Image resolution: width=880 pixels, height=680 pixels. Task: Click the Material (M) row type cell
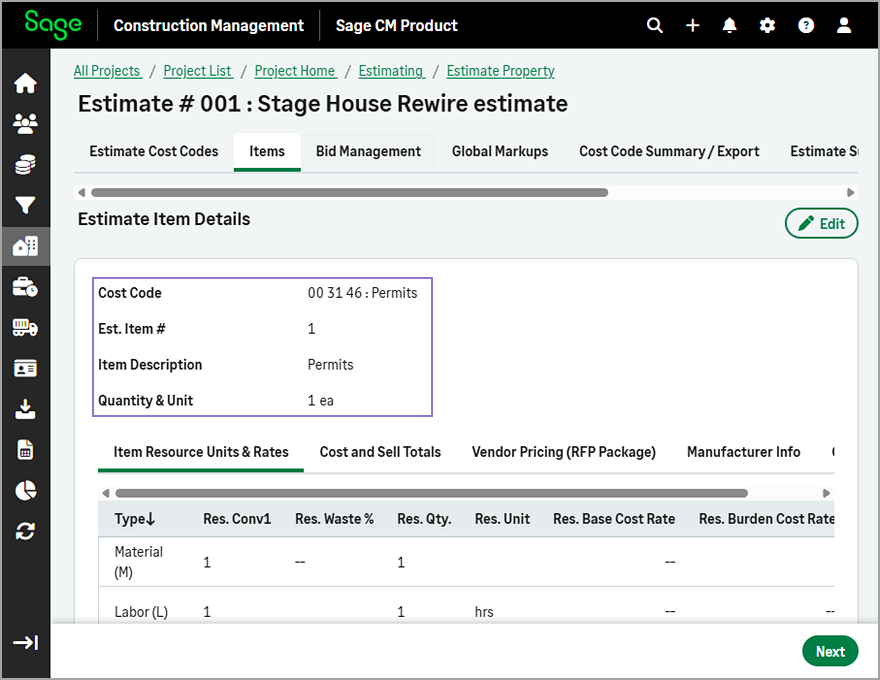point(139,562)
